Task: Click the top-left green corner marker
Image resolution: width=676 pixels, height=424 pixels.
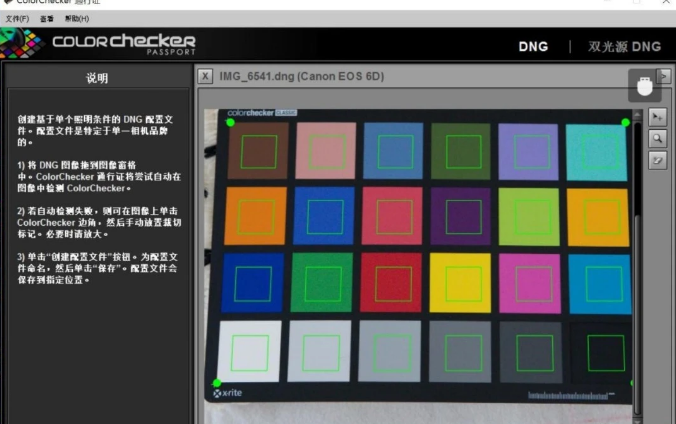Action: pyautogui.click(x=230, y=122)
